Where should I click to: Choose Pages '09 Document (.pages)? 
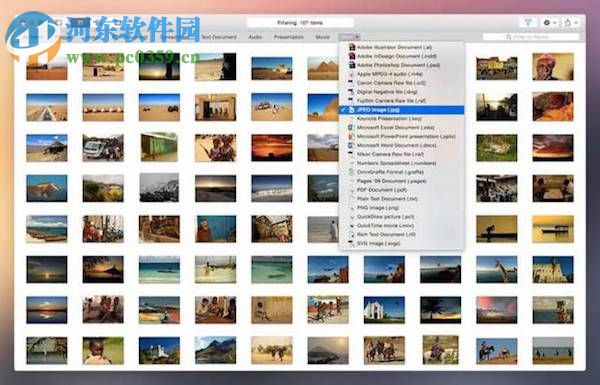pos(401,181)
